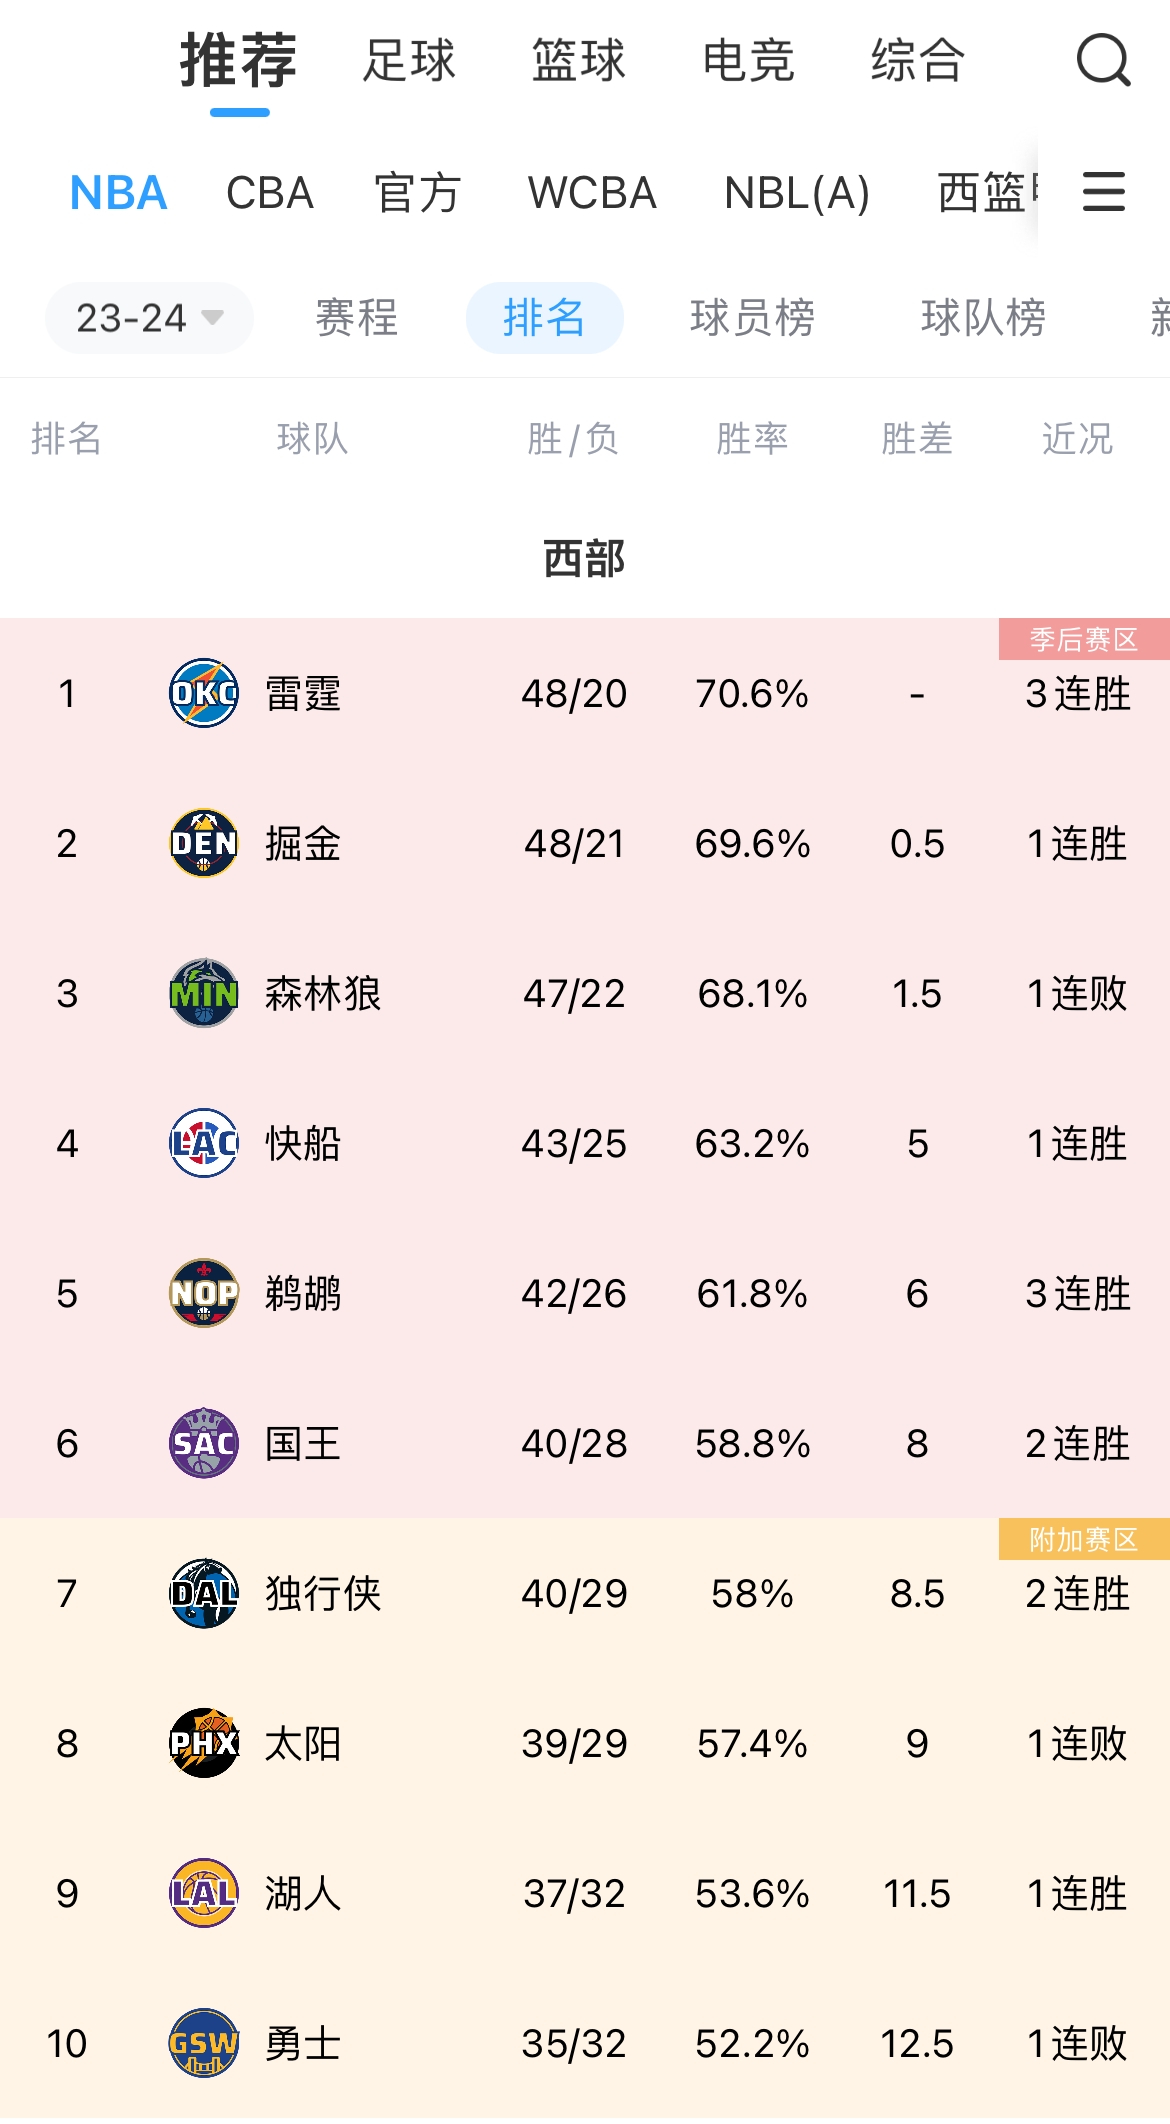The image size is (1170, 2124).
Task: Open the WCBA league tab
Action: click(592, 193)
